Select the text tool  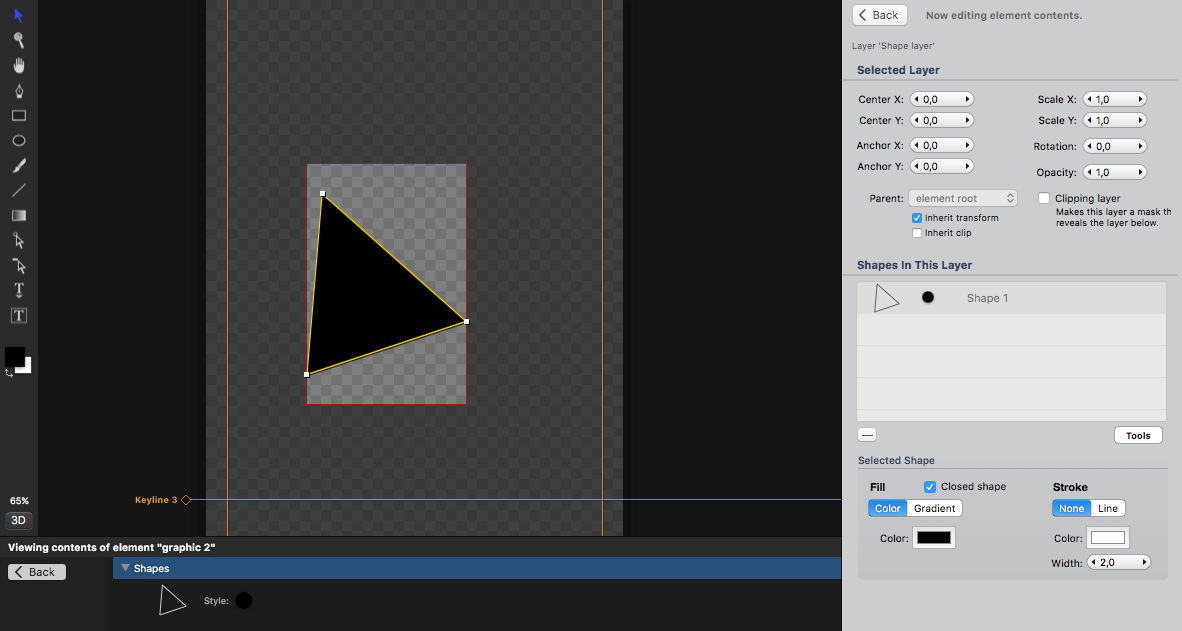(x=19, y=290)
